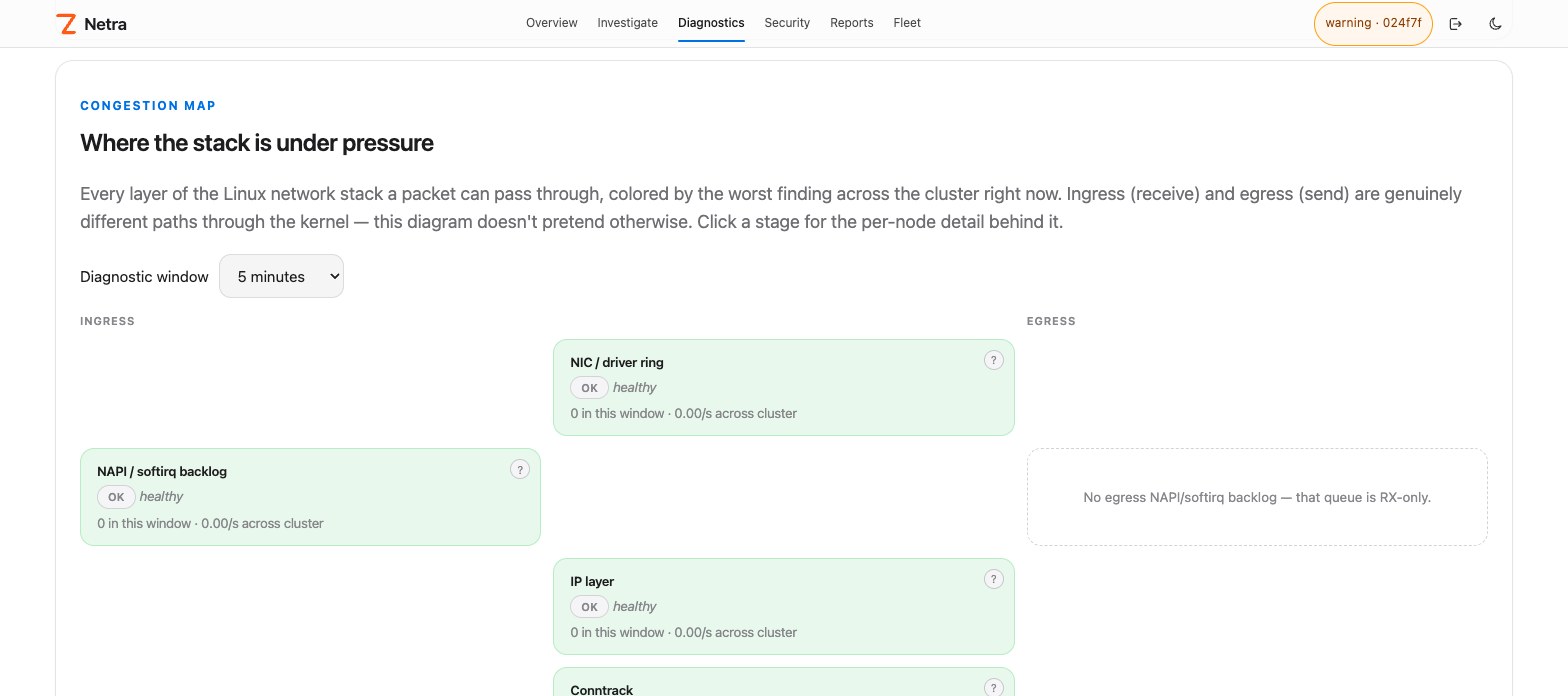Click the Netra logo icon

67,23
